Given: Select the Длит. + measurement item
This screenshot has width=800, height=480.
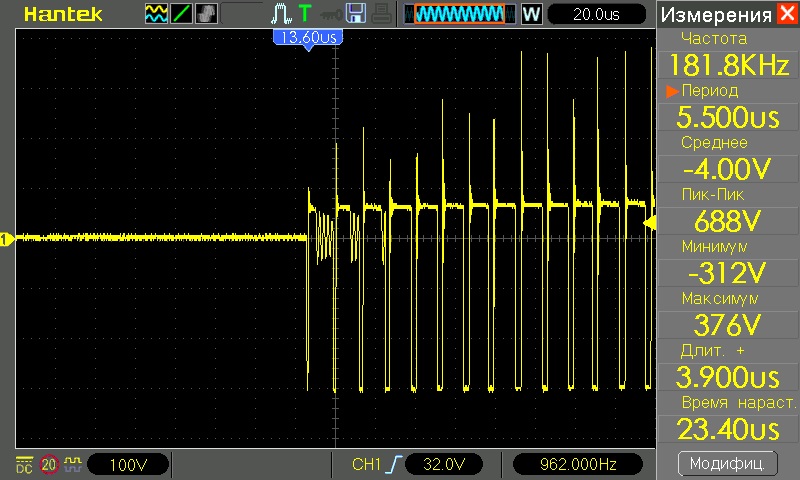Looking at the screenshot, I should (x=713, y=350).
